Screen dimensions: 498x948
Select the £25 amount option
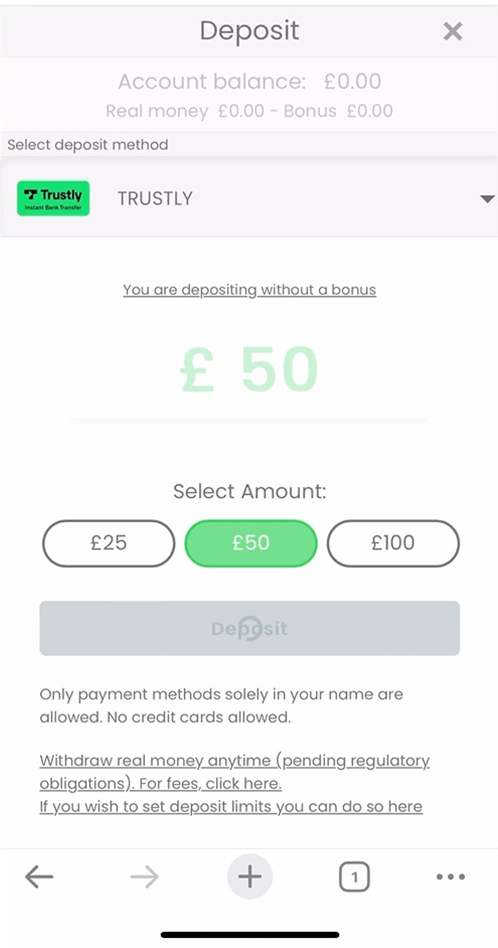coord(109,543)
